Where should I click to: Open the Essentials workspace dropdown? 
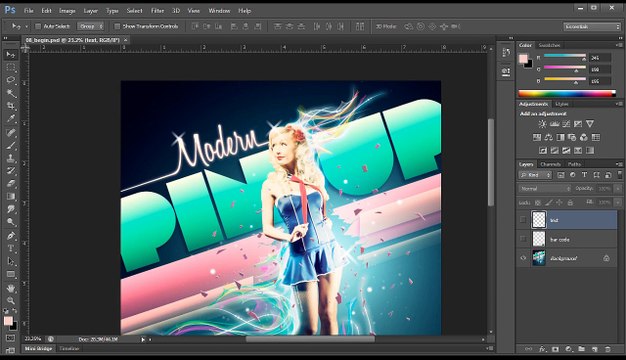coord(592,27)
